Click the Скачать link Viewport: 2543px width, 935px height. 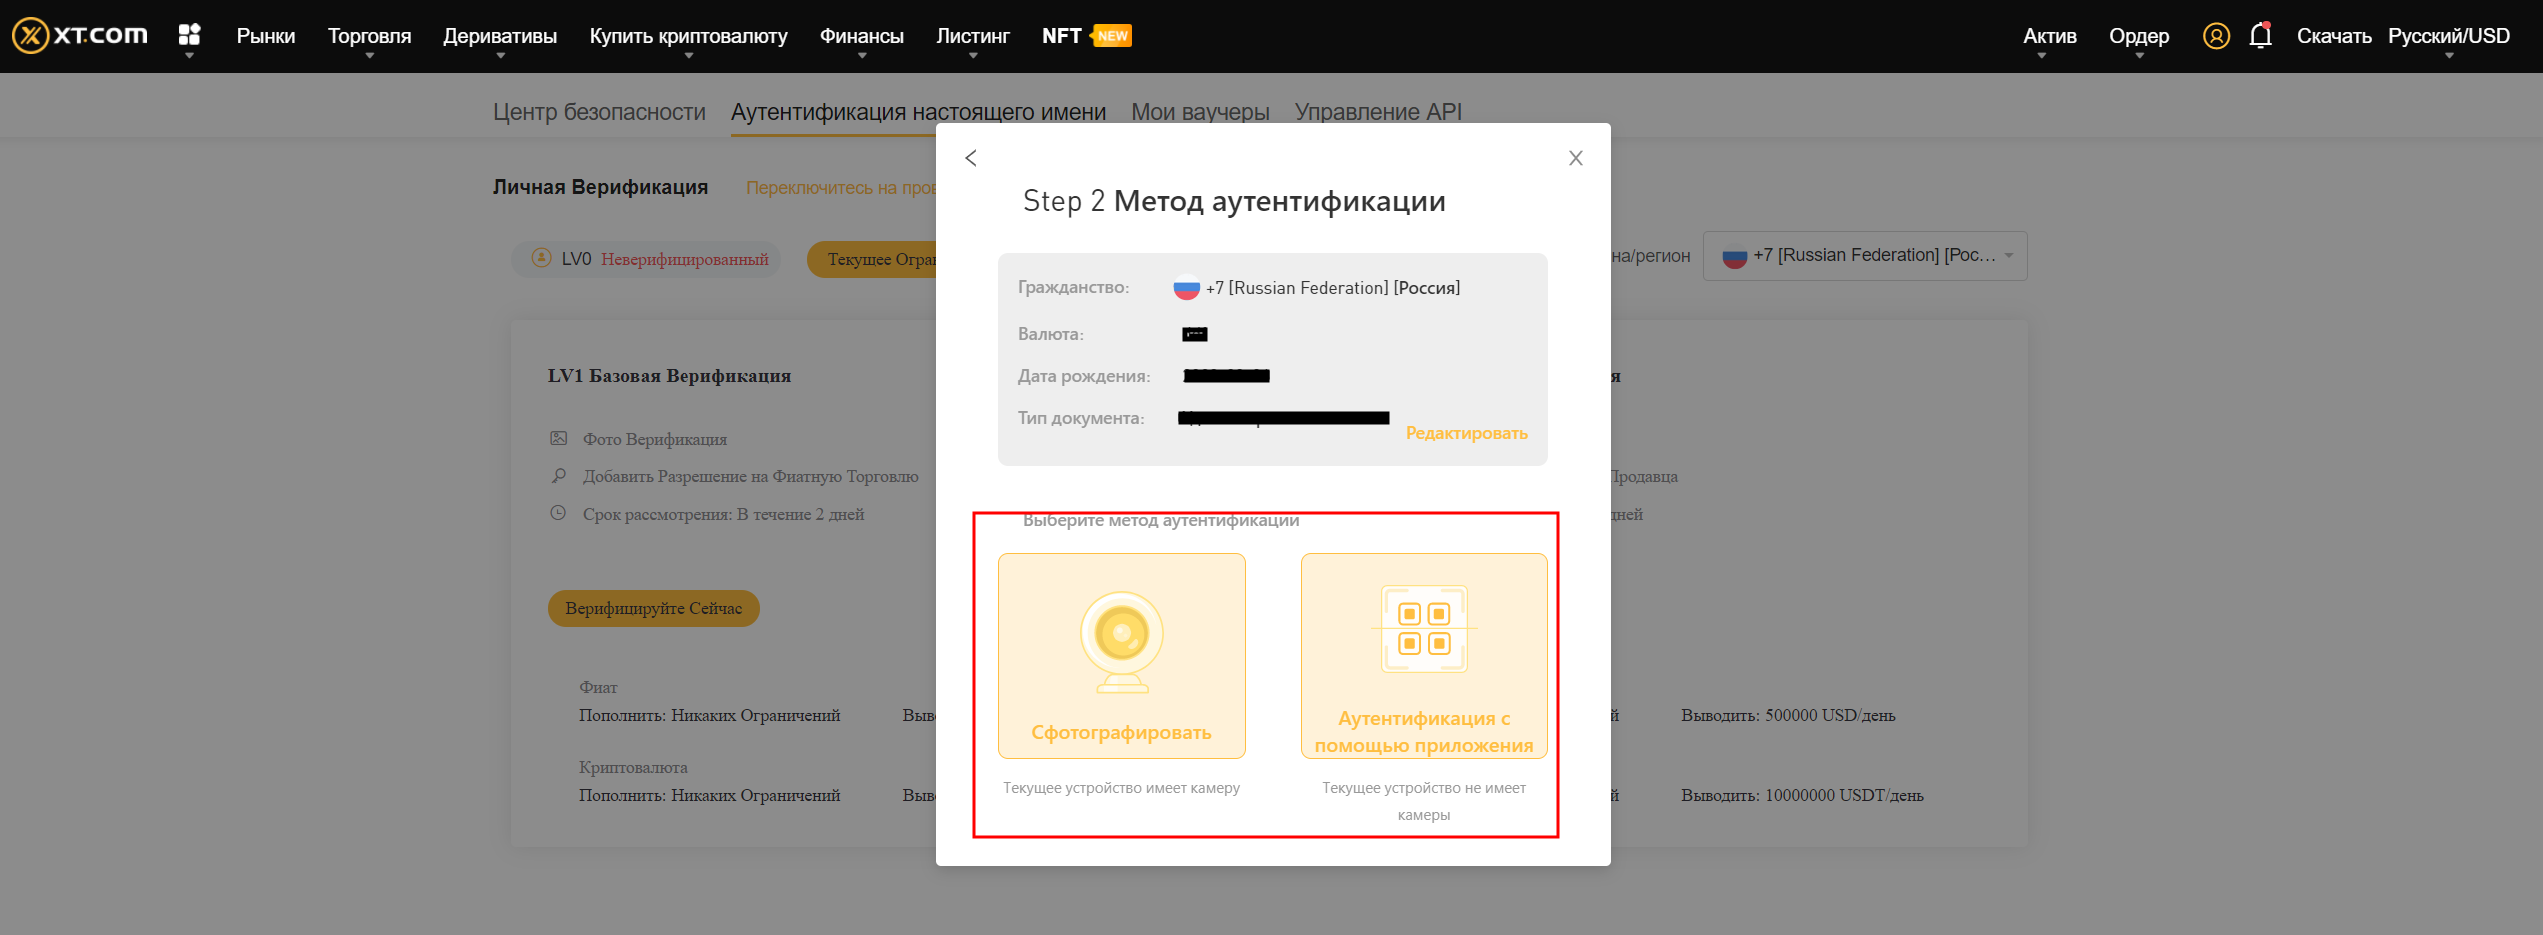tap(2334, 36)
